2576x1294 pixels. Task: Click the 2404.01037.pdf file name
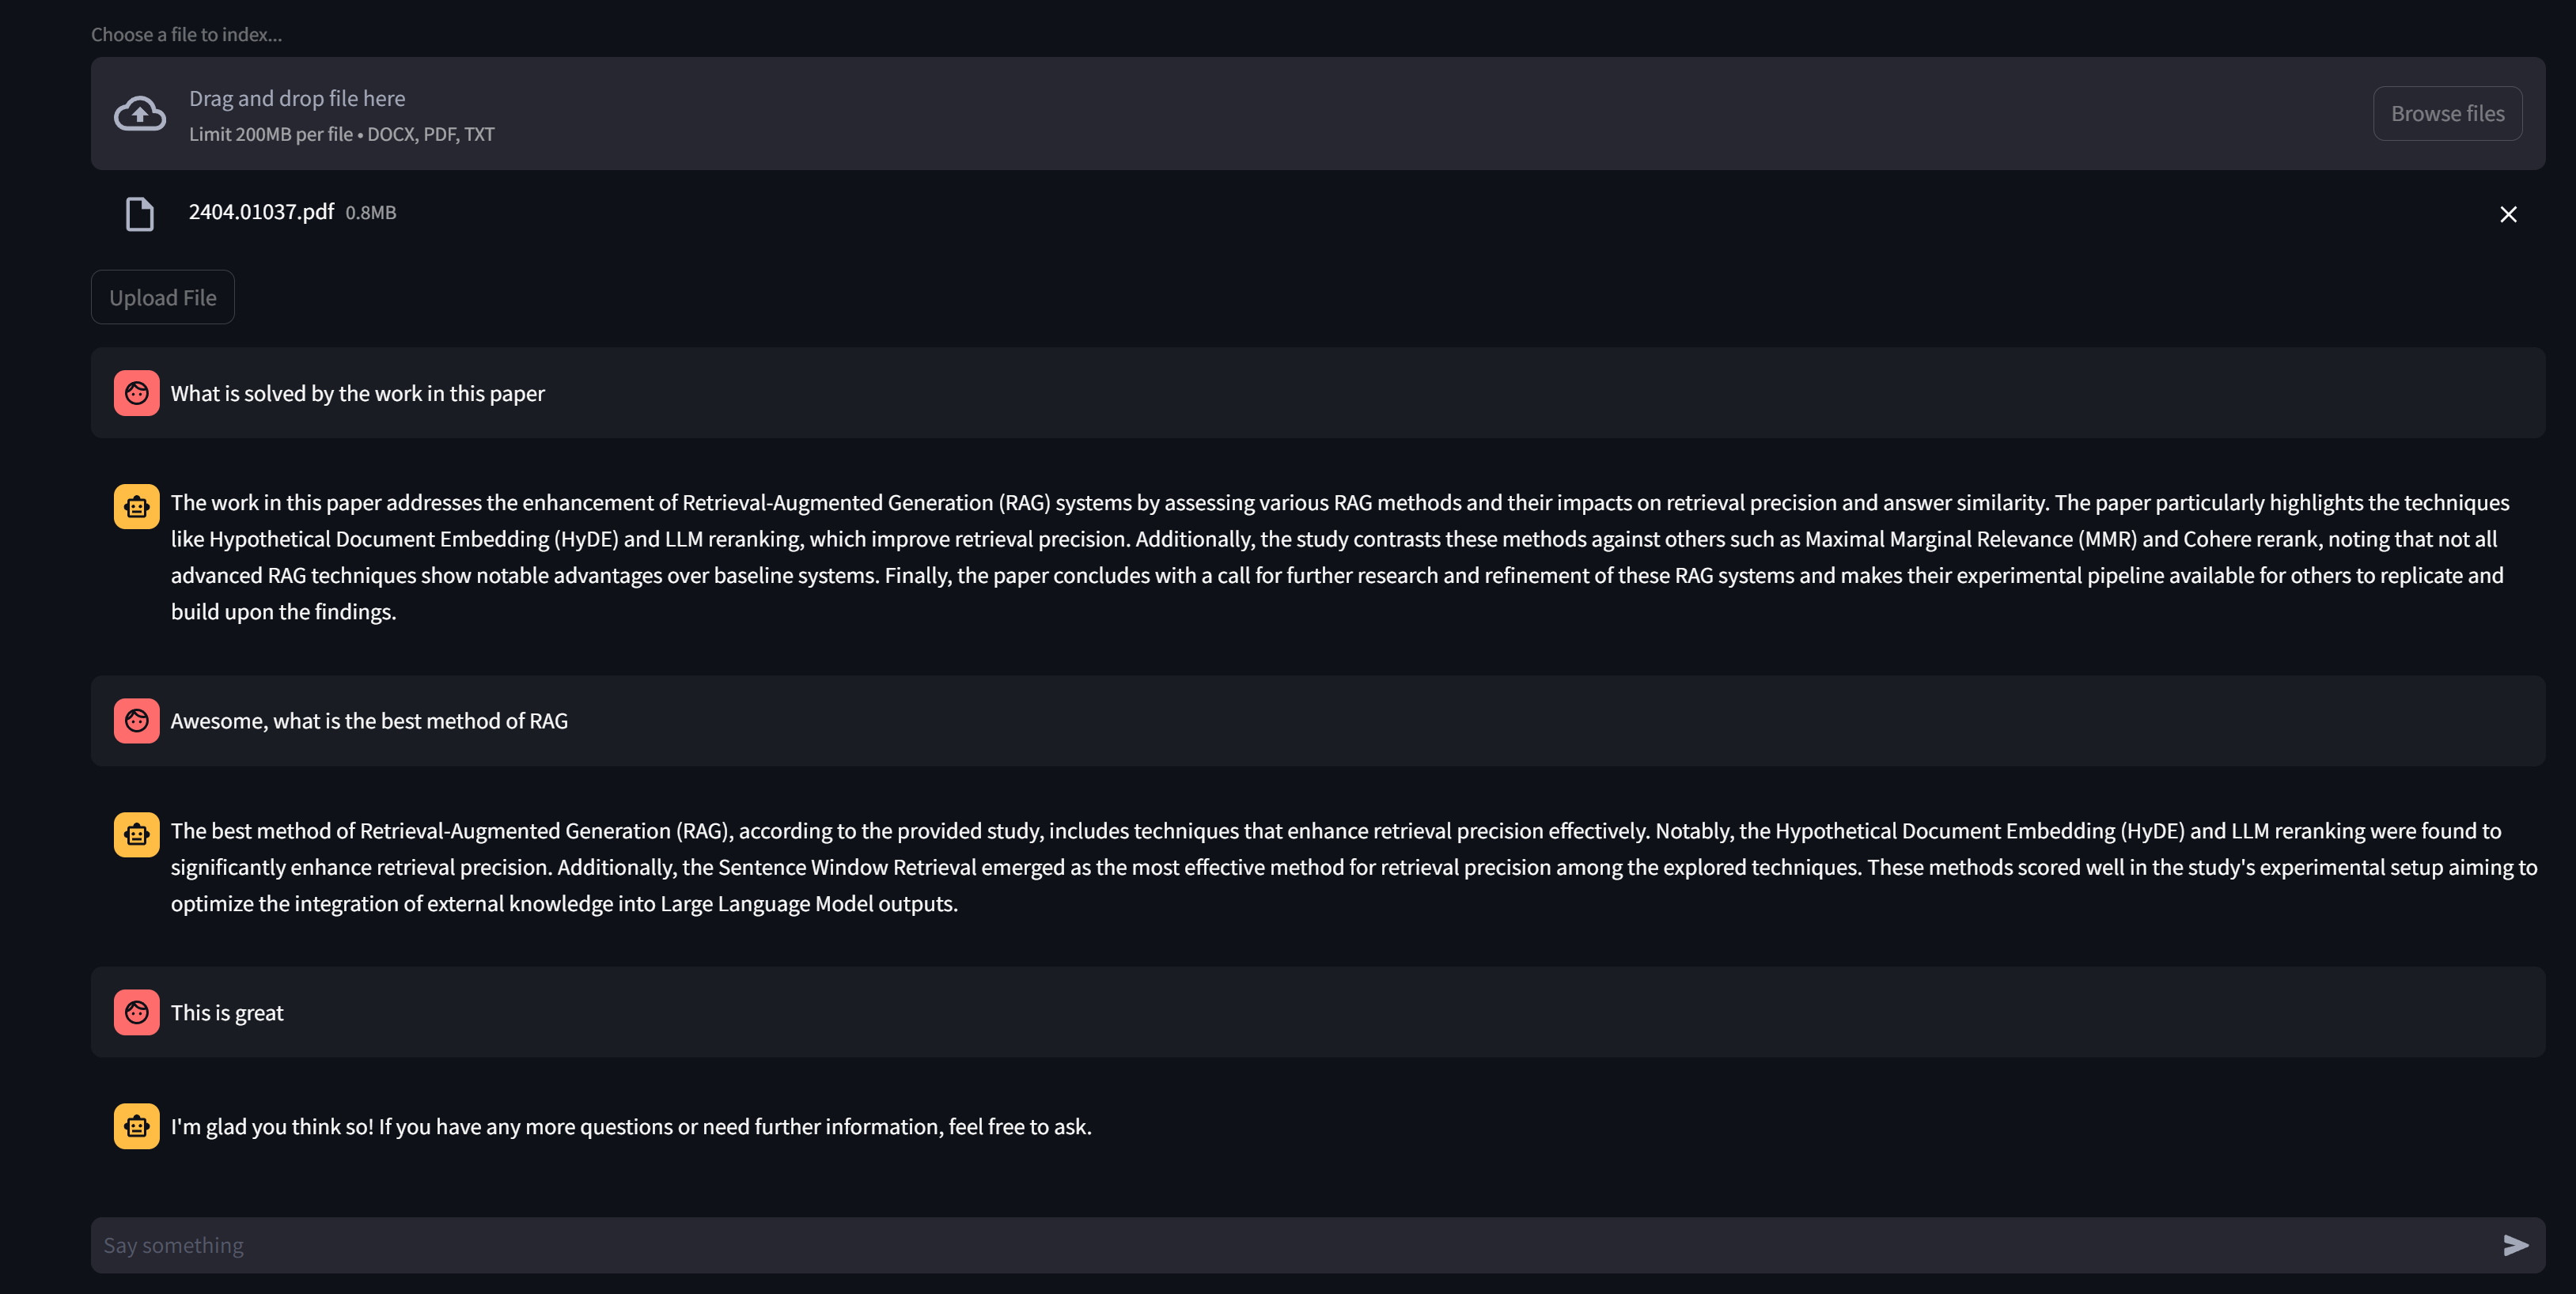(x=261, y=212)
